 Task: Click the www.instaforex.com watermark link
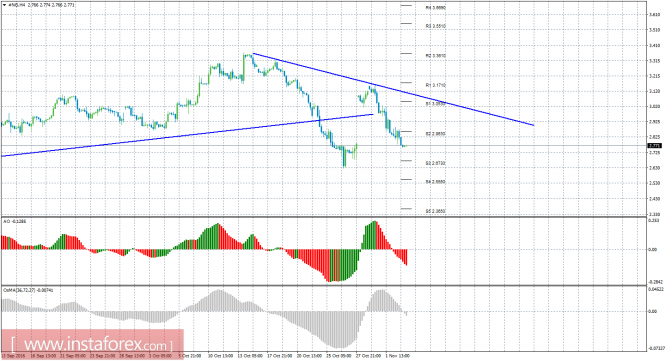(x=92, y=344)
